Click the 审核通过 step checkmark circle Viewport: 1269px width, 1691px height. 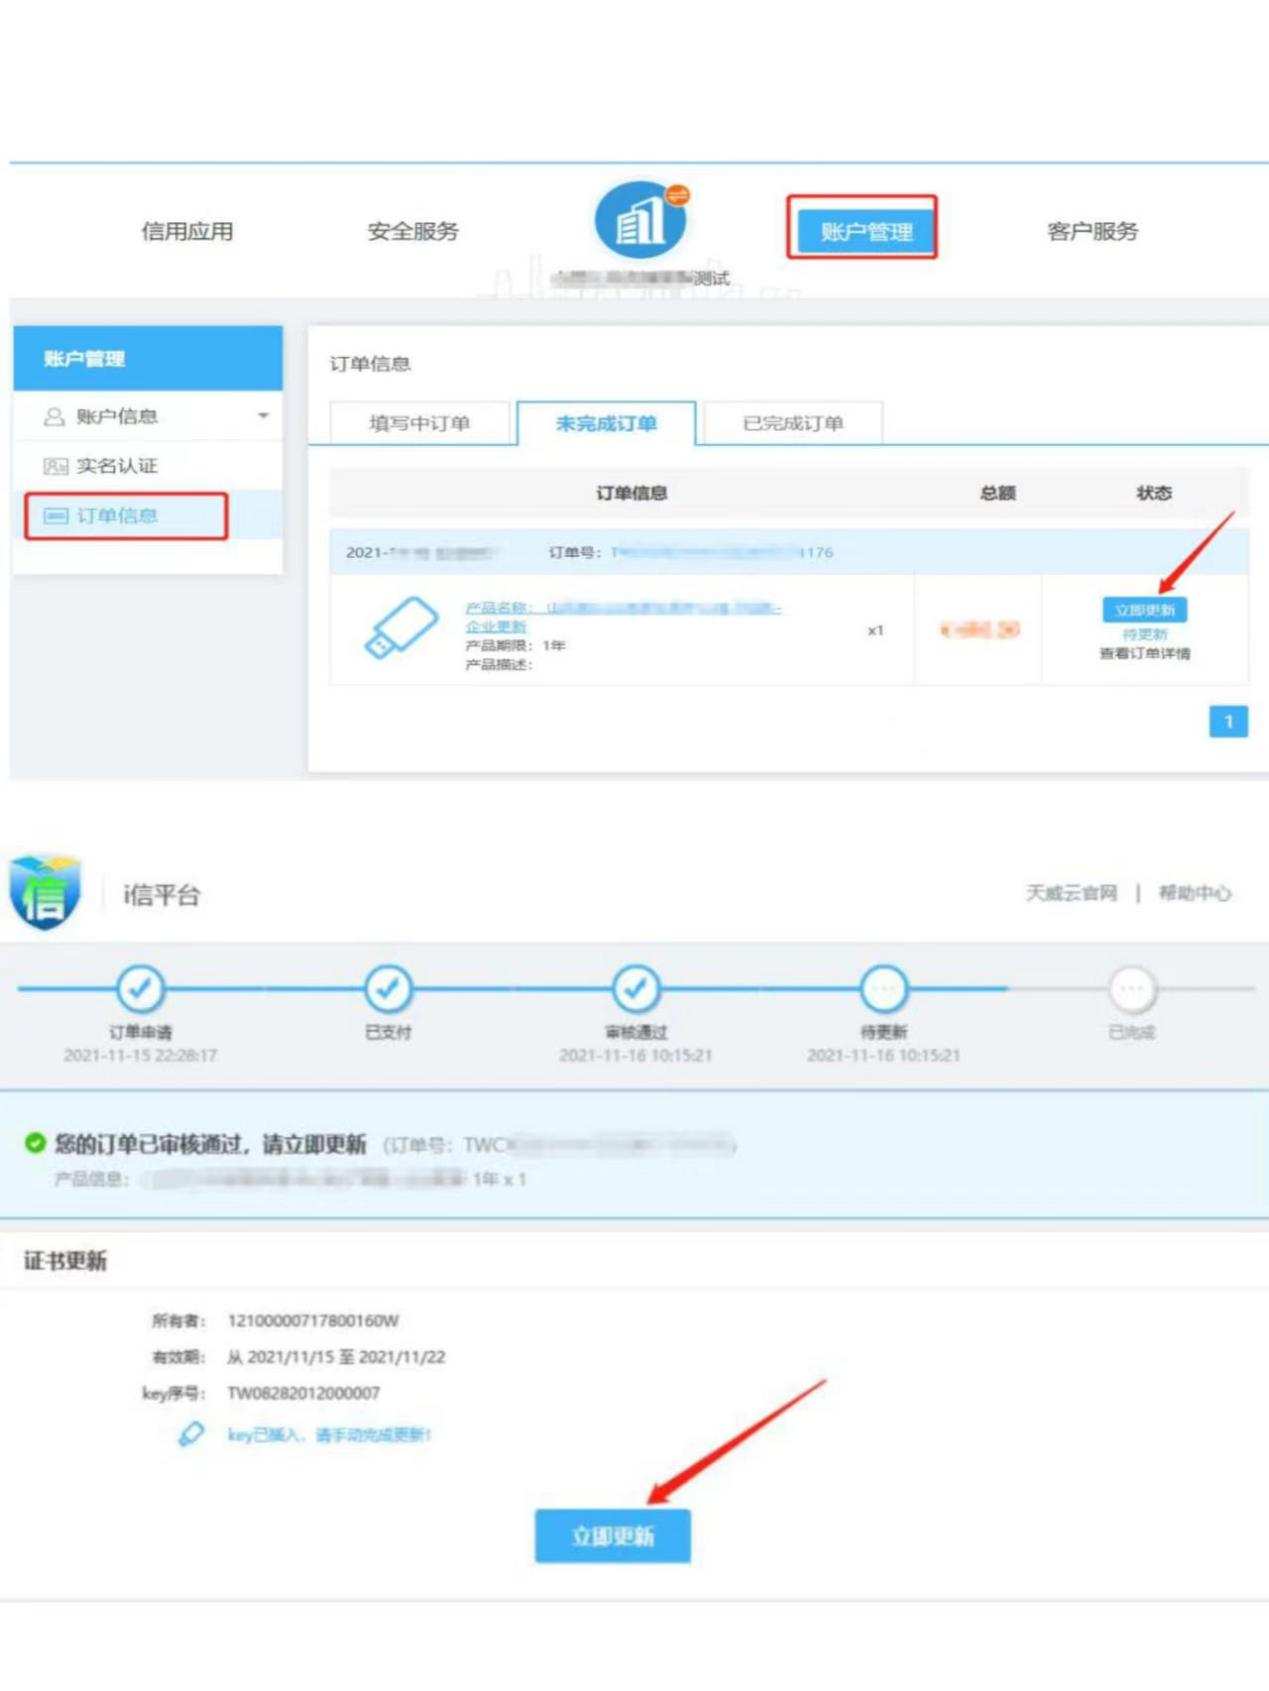pos(636,988)
